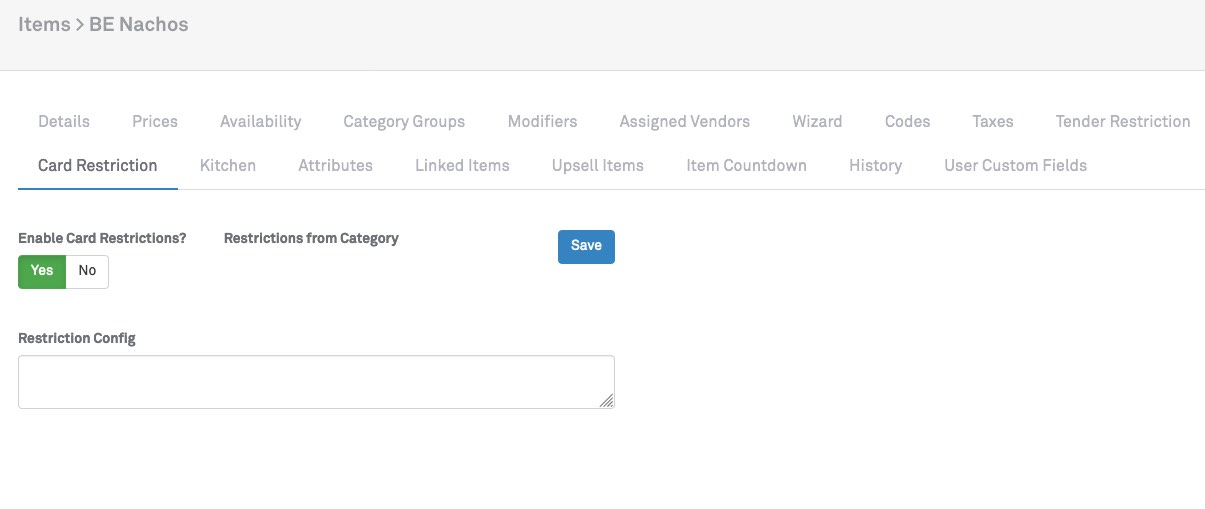Open the Upsell Items tab
The width and height of the screenshot is (1205, 509).
[x=597, y=166]
